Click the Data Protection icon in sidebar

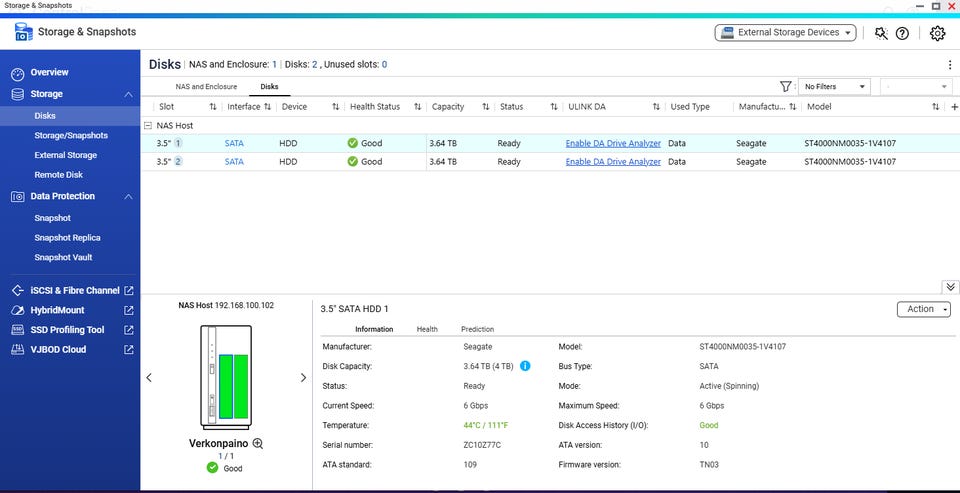click(18, 197)
